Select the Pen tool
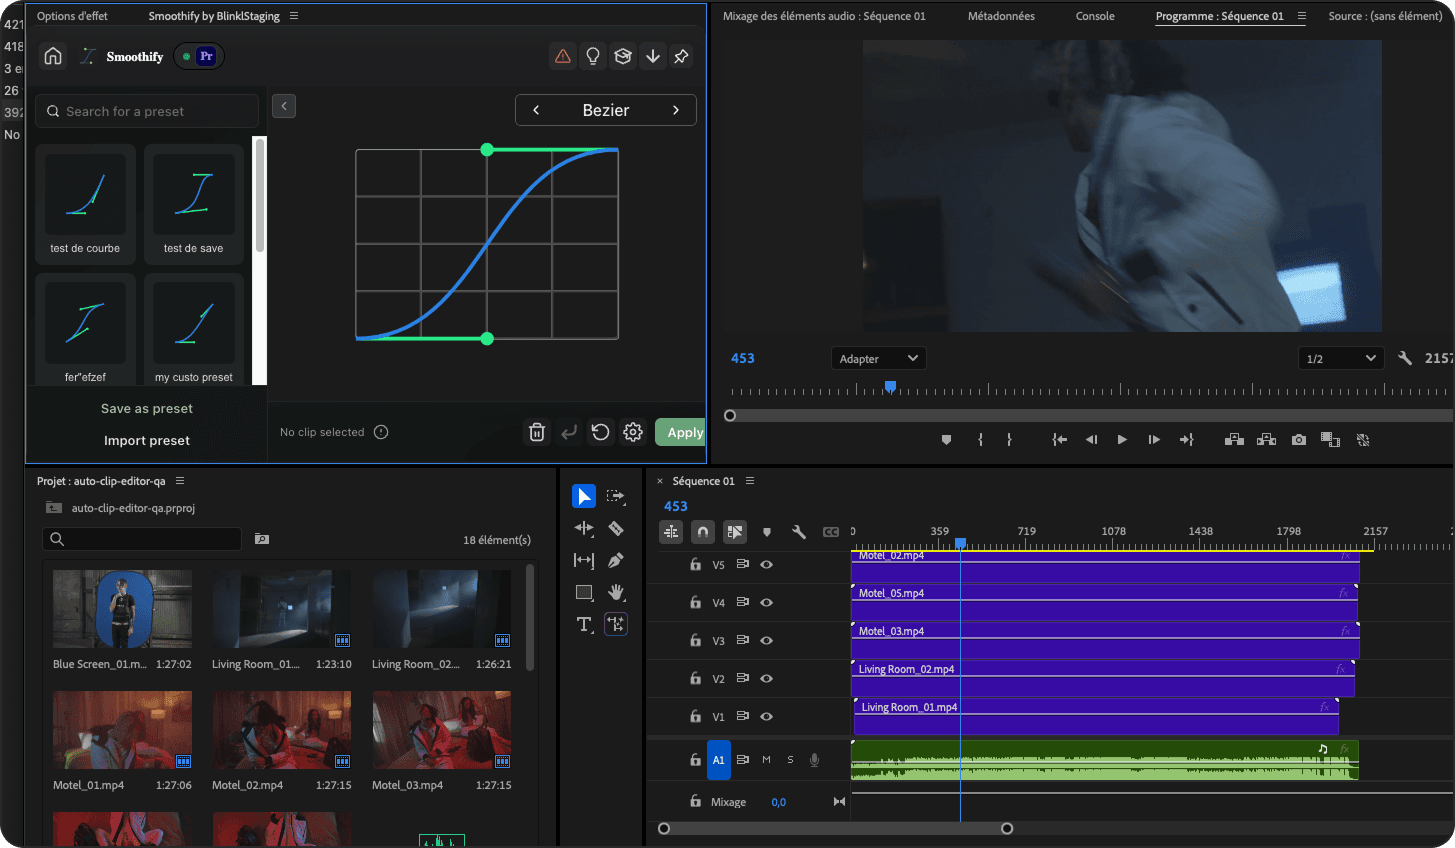 point(616,560)
